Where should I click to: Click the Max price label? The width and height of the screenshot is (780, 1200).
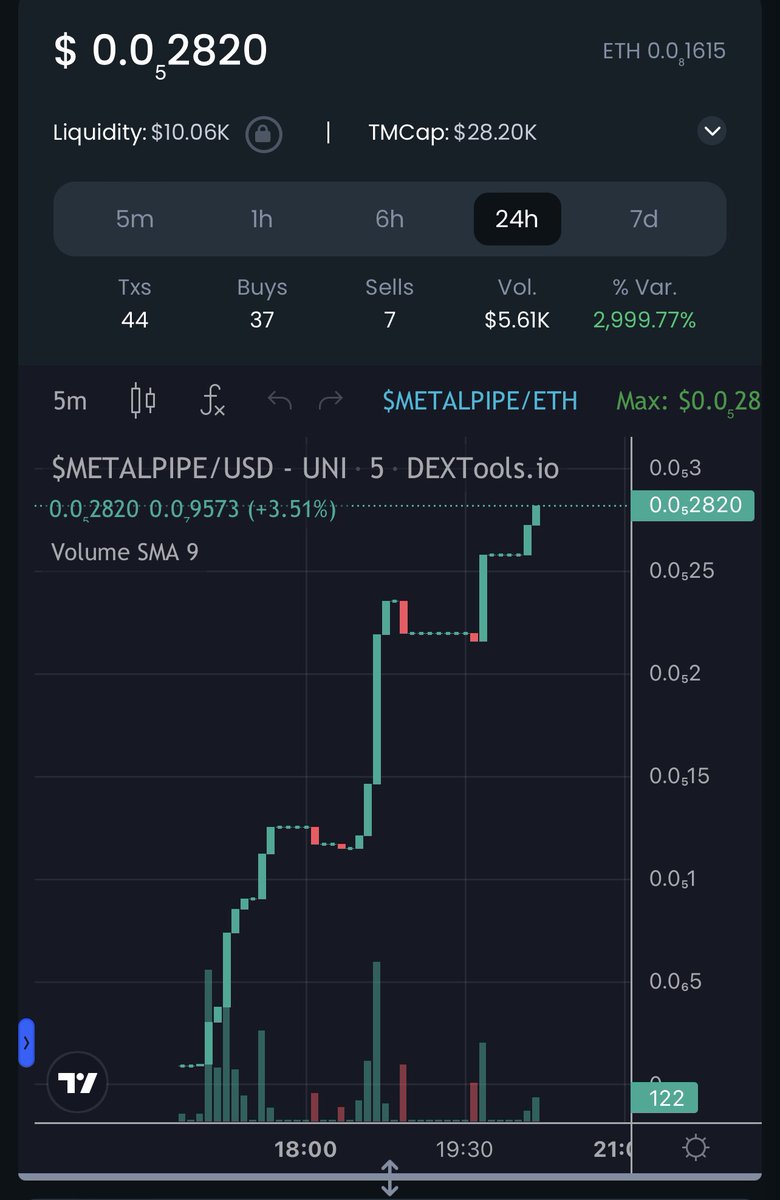coord(689,402)
